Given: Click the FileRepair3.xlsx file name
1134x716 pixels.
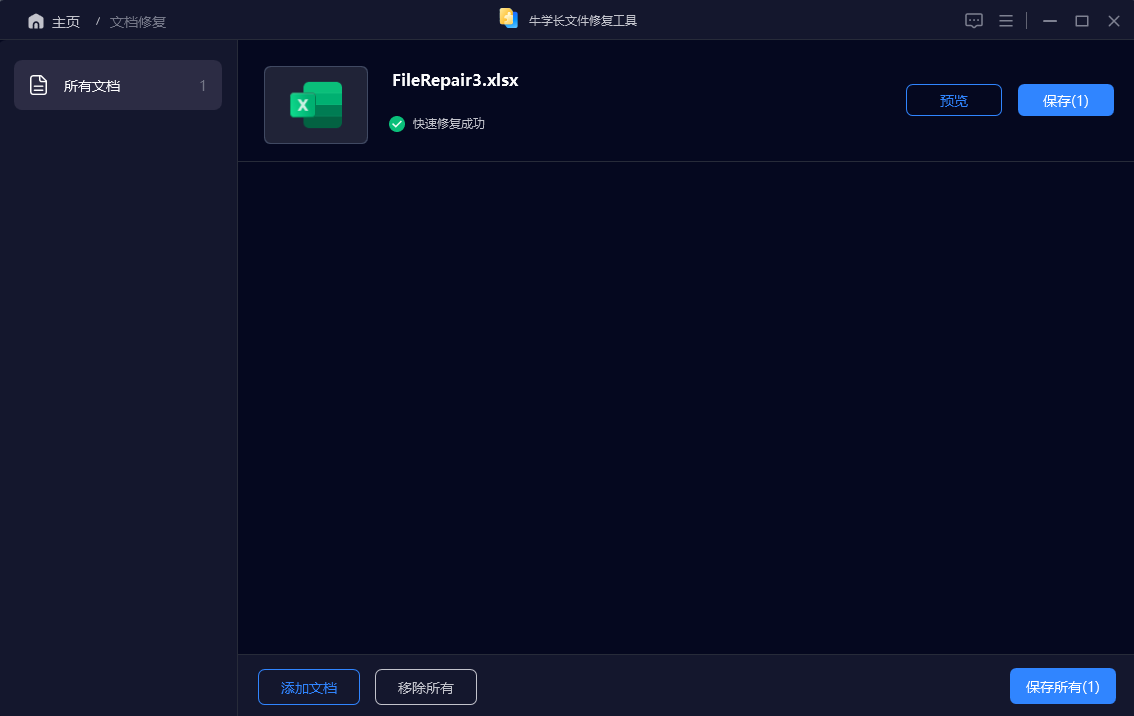Looking at the screenshot, I should (x=455, y=80).
